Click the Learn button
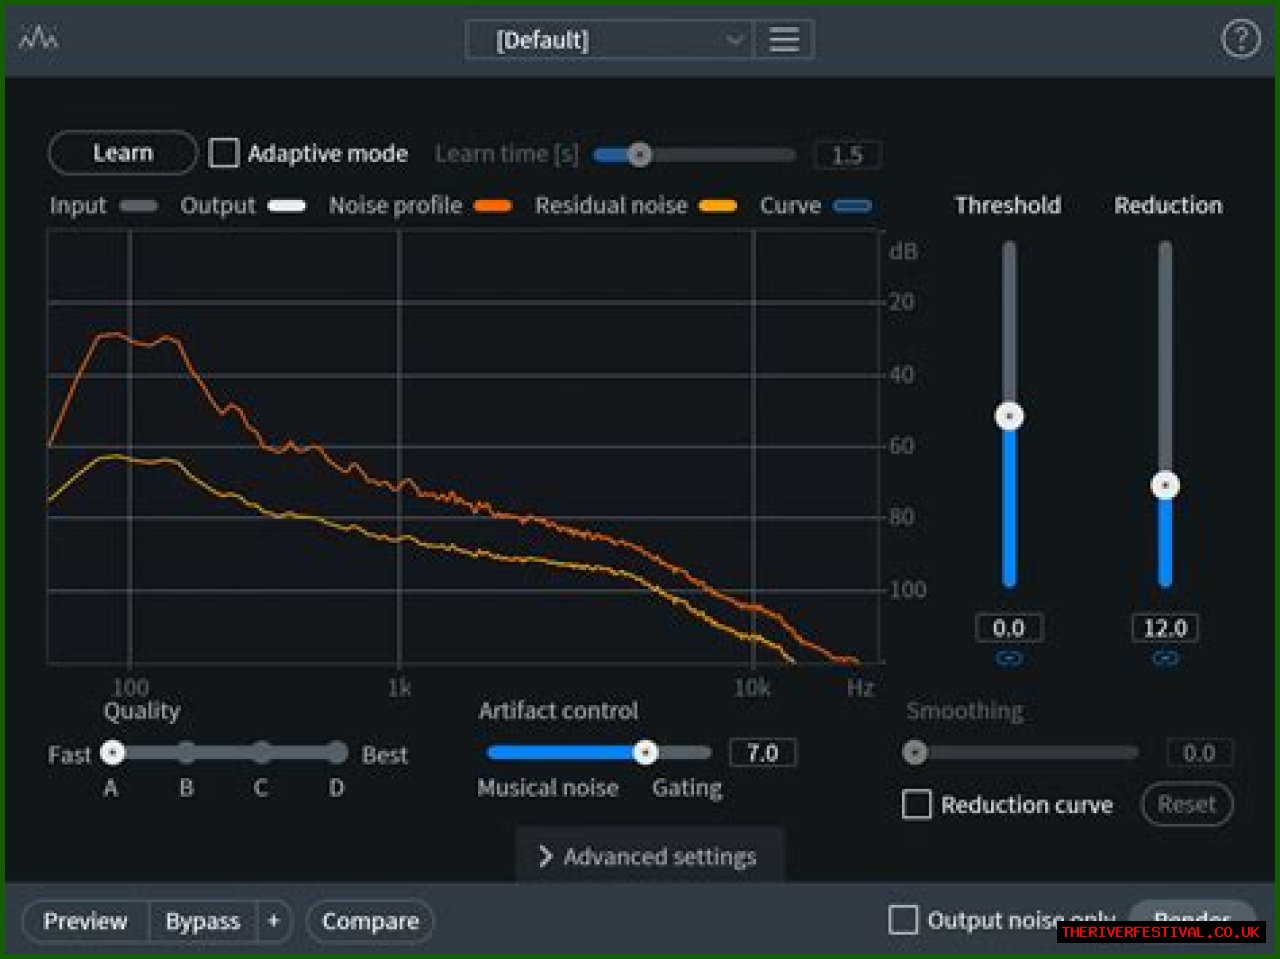This screenshot has width=1280, height=959. (122, 153)
